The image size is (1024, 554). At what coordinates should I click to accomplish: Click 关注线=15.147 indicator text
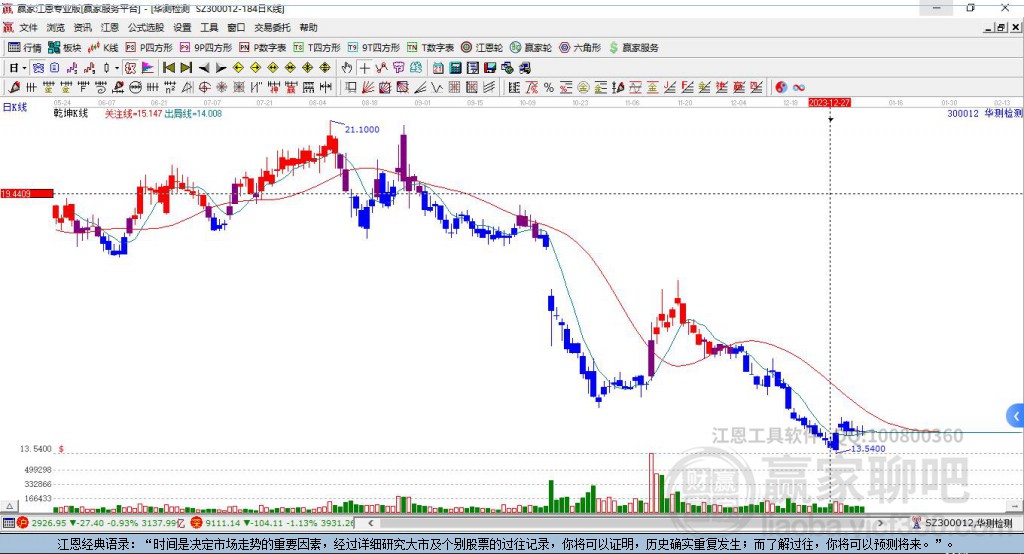pyautogui.click(x=134, y=114)
